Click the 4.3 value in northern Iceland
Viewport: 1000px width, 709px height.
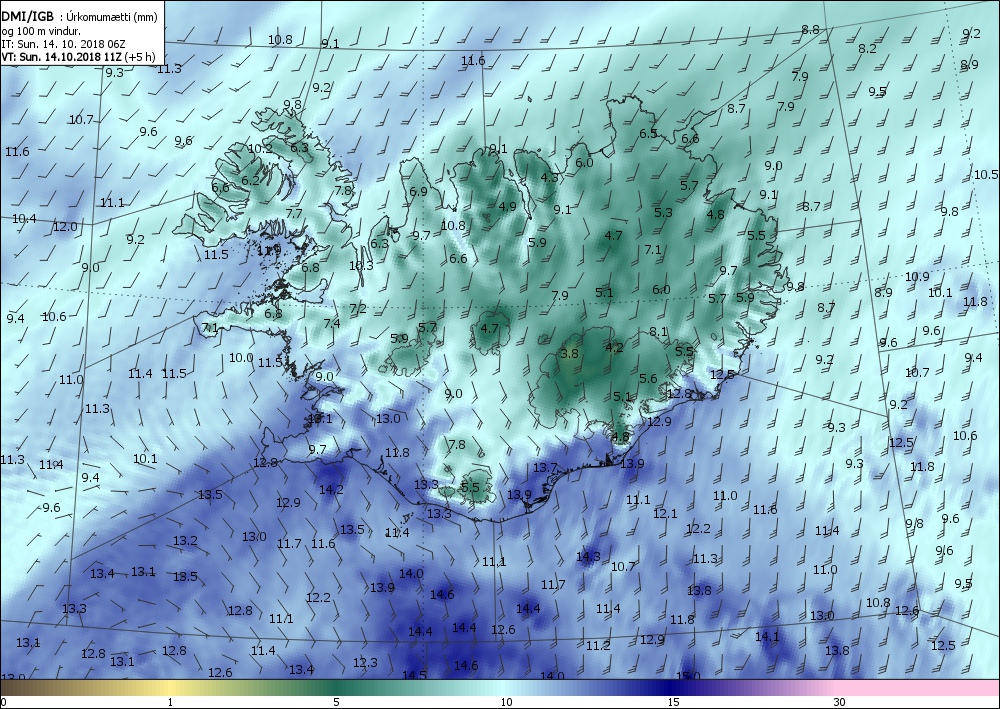click(550, 177)
